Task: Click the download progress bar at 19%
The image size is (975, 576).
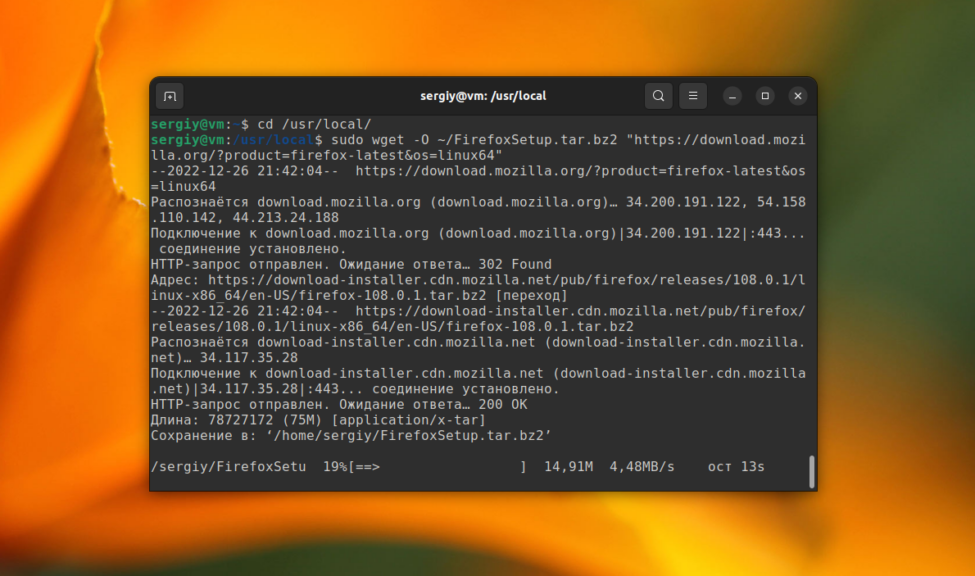Action: [437, 467]
